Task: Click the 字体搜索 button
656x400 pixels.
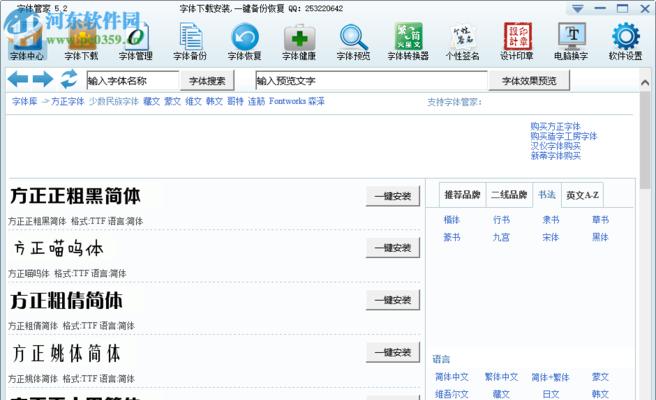Action: pyautogui.click(x=207, y=80)
